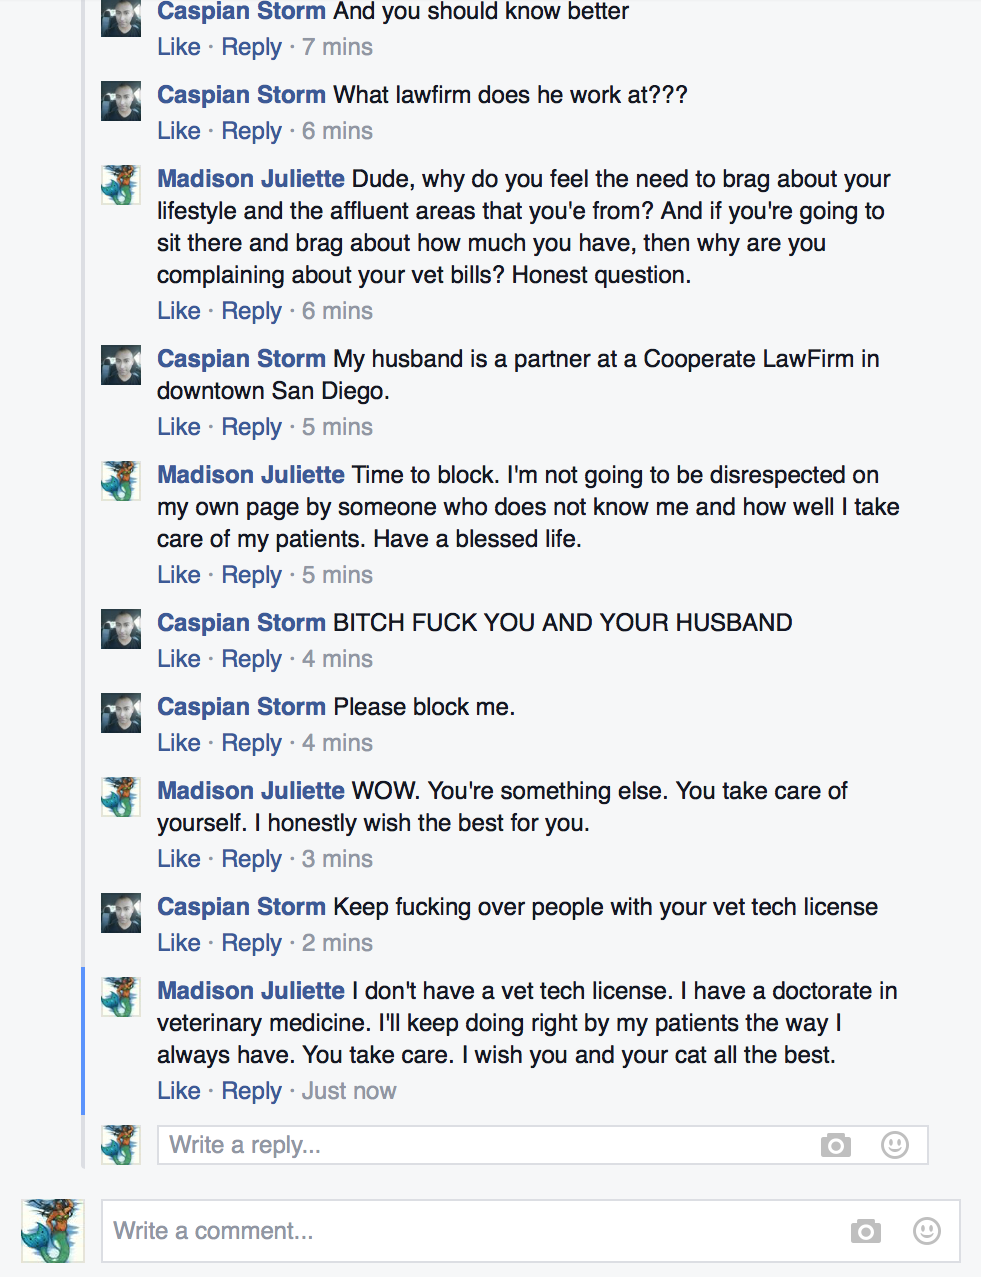Like the 'What lawfirm does he work at' comment

point(179,131)
